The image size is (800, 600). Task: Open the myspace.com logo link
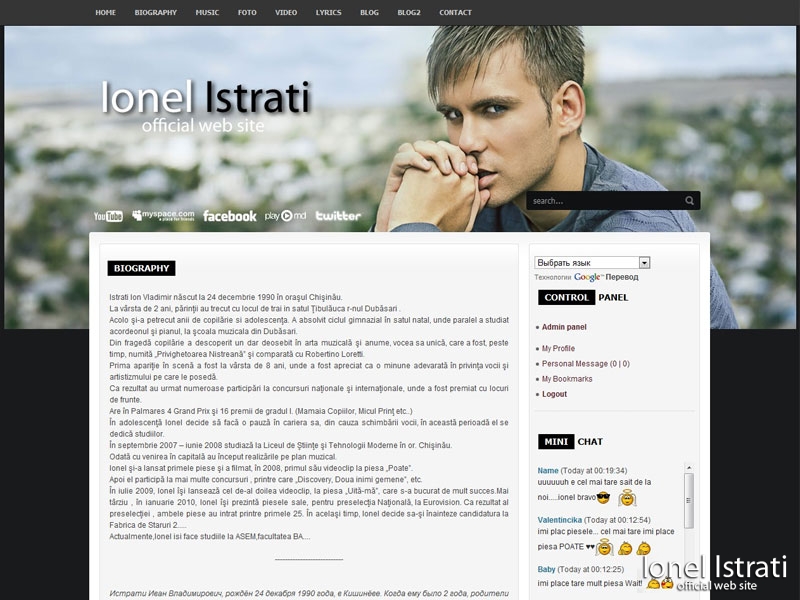coord(163,215)
